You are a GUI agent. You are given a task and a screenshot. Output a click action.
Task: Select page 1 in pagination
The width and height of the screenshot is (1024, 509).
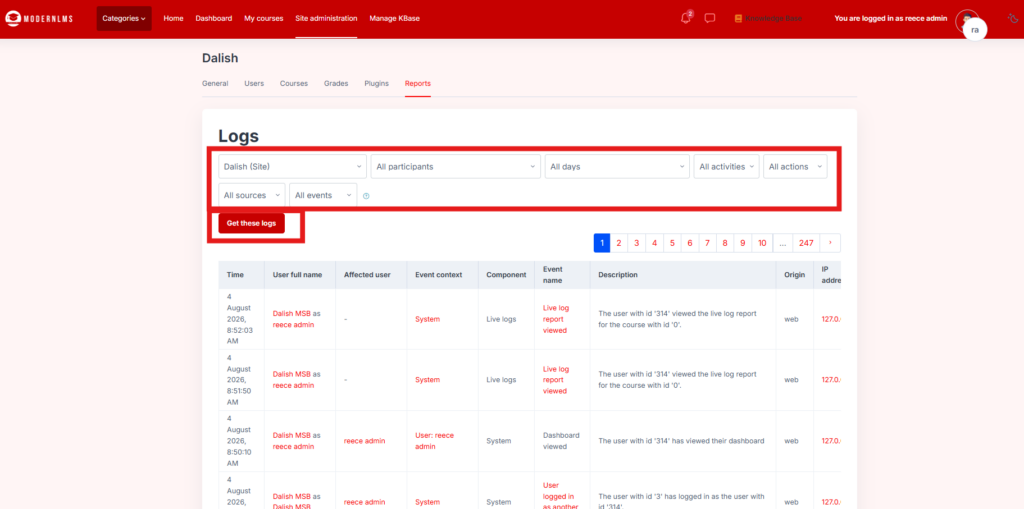point(601,243)
